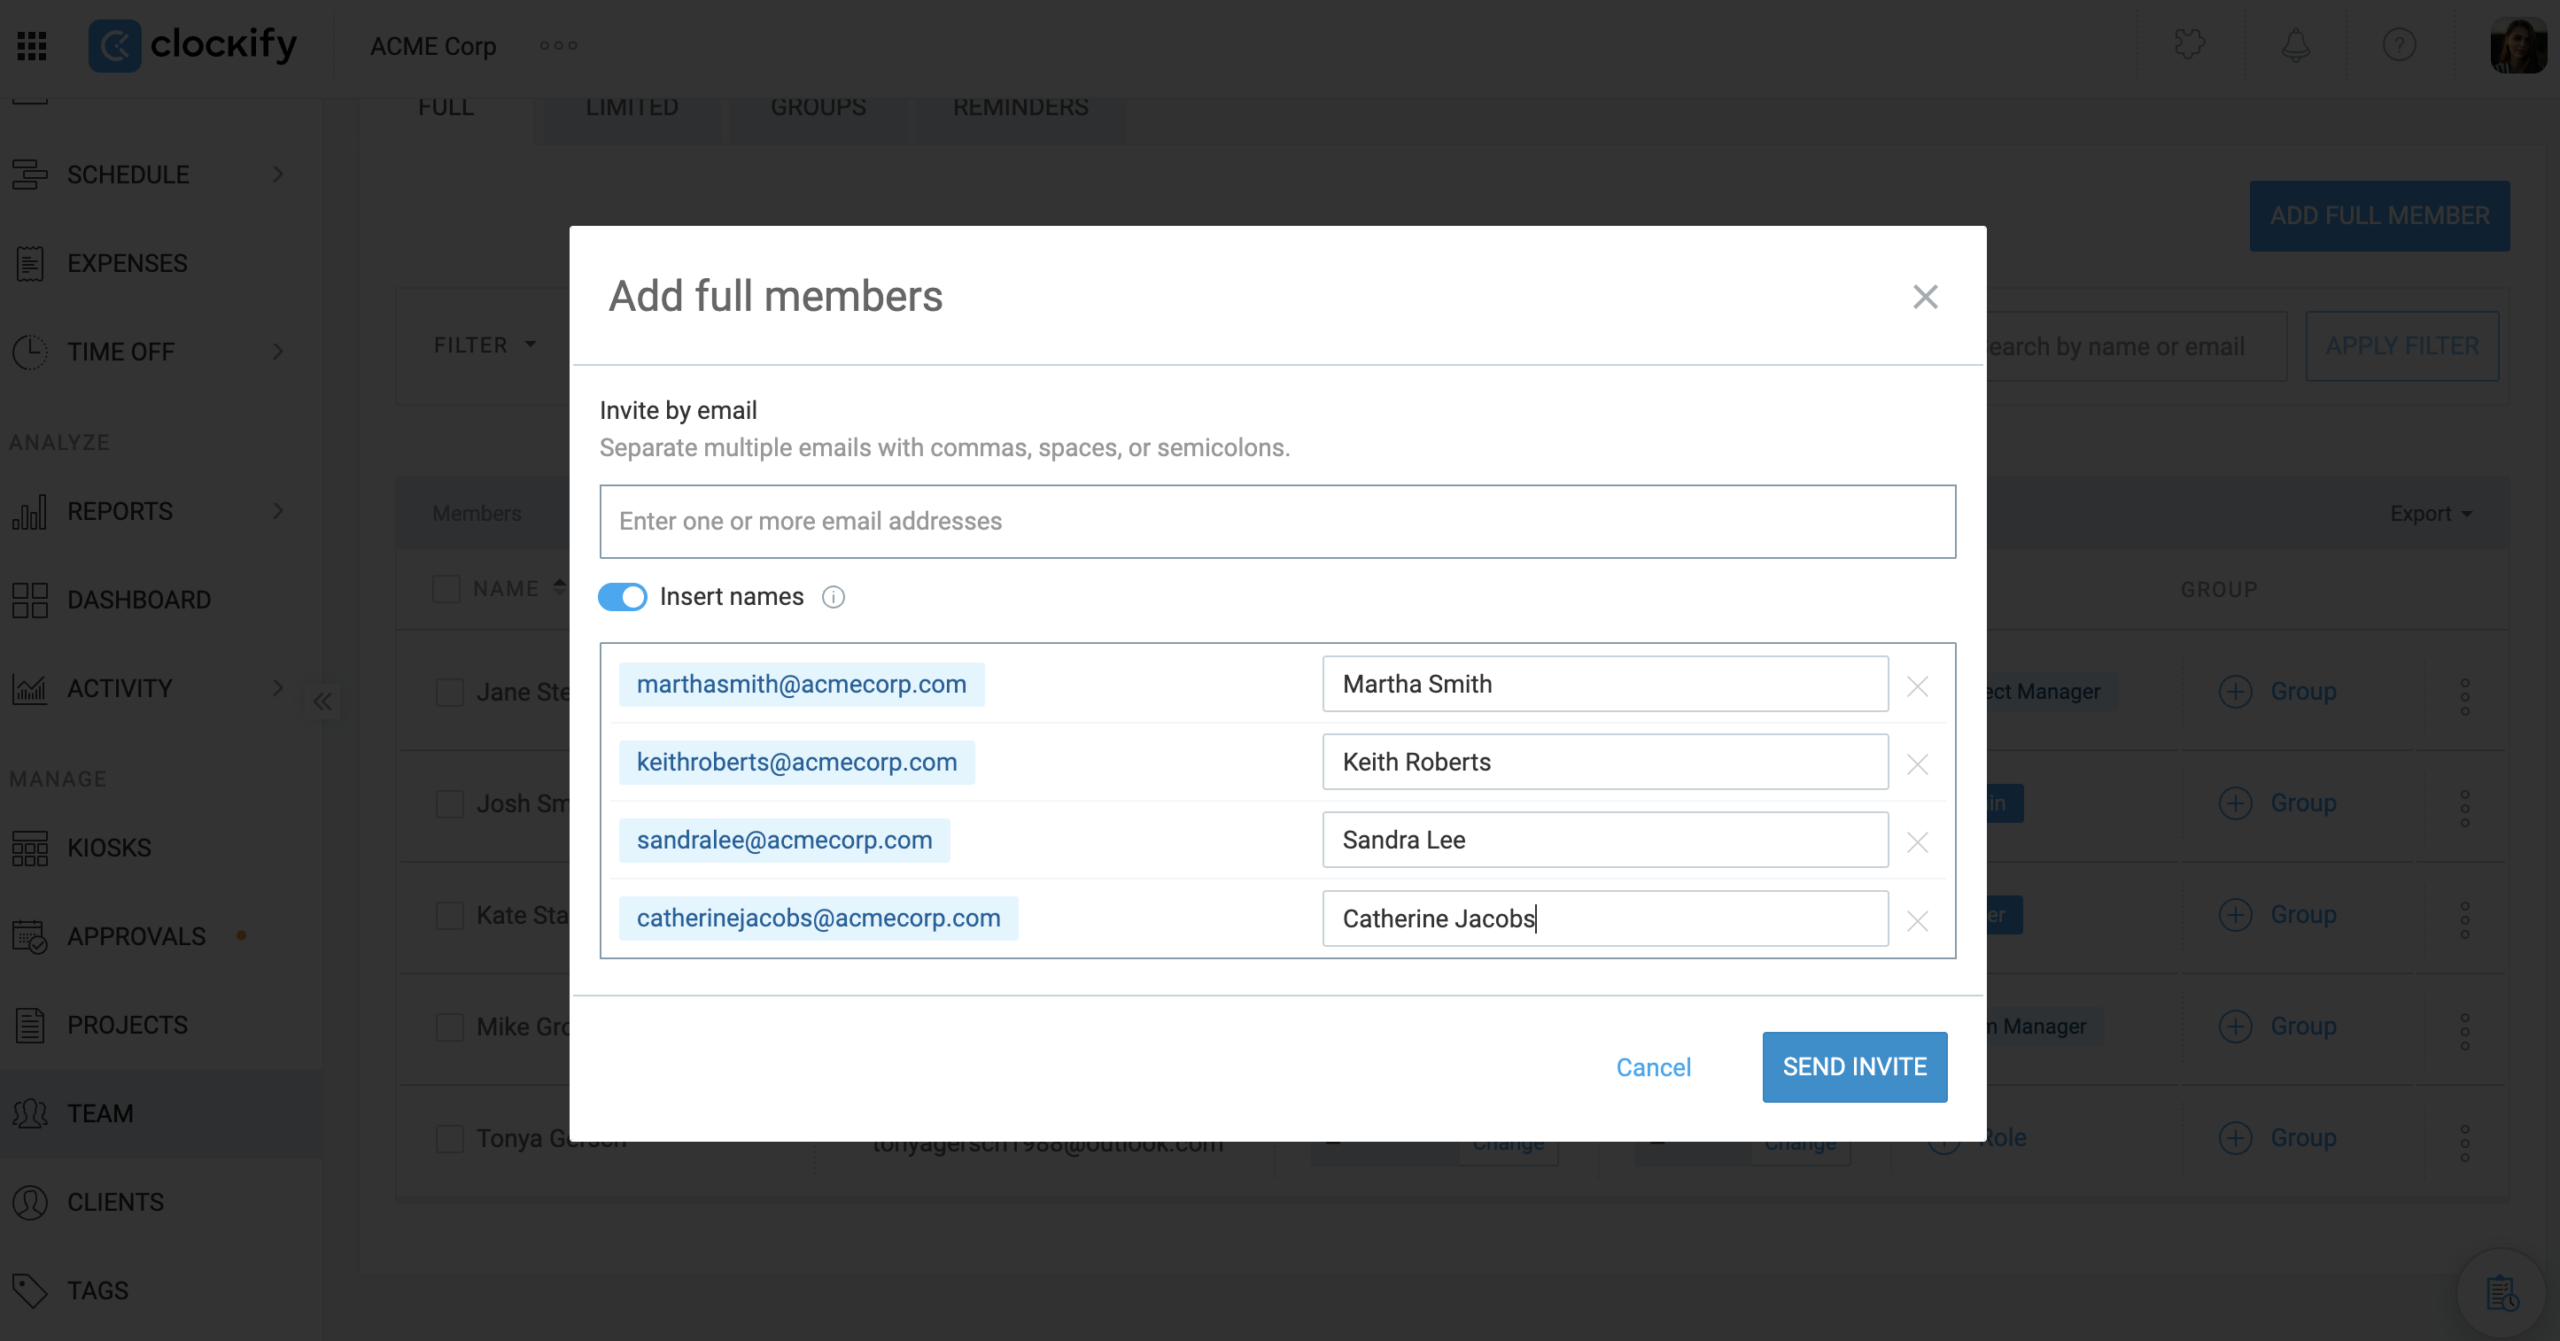
Task: Open the puzzle-piece add-ons icon
Action: click(x=2190, y=44)
